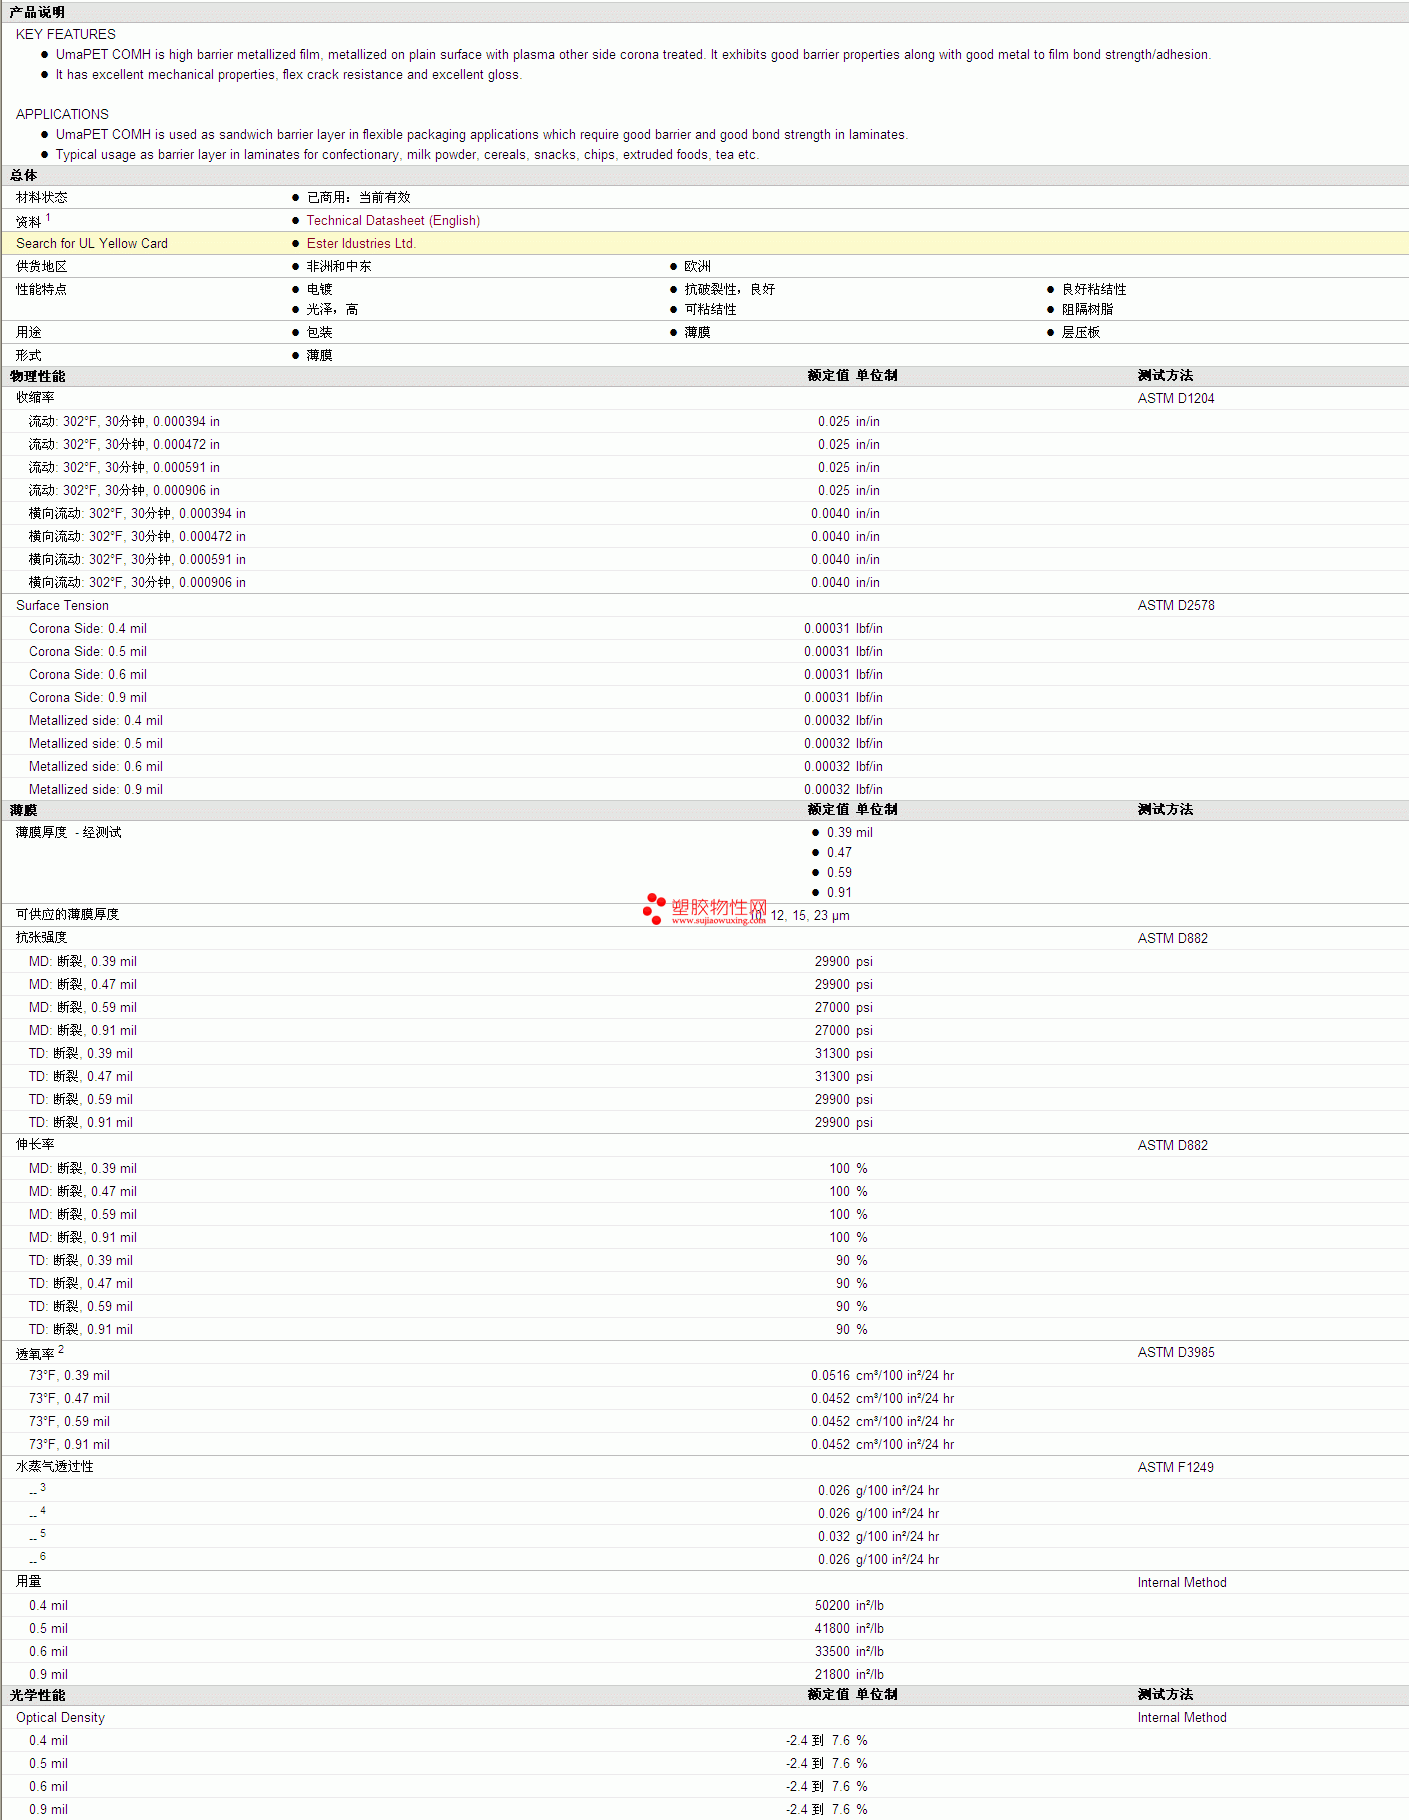Image resolution: width=1409 pixels, height=1820 pixels.
Task: Click the 41800 yield value
Action: 832,1629
